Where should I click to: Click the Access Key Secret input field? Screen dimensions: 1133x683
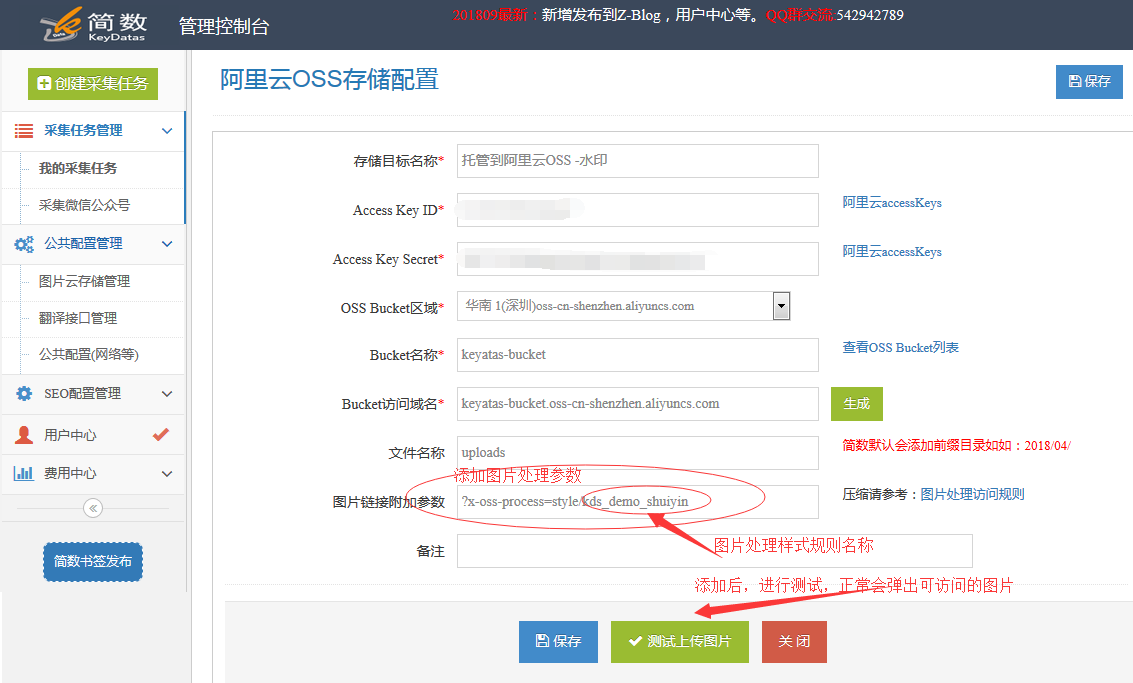tap(638, 259)
